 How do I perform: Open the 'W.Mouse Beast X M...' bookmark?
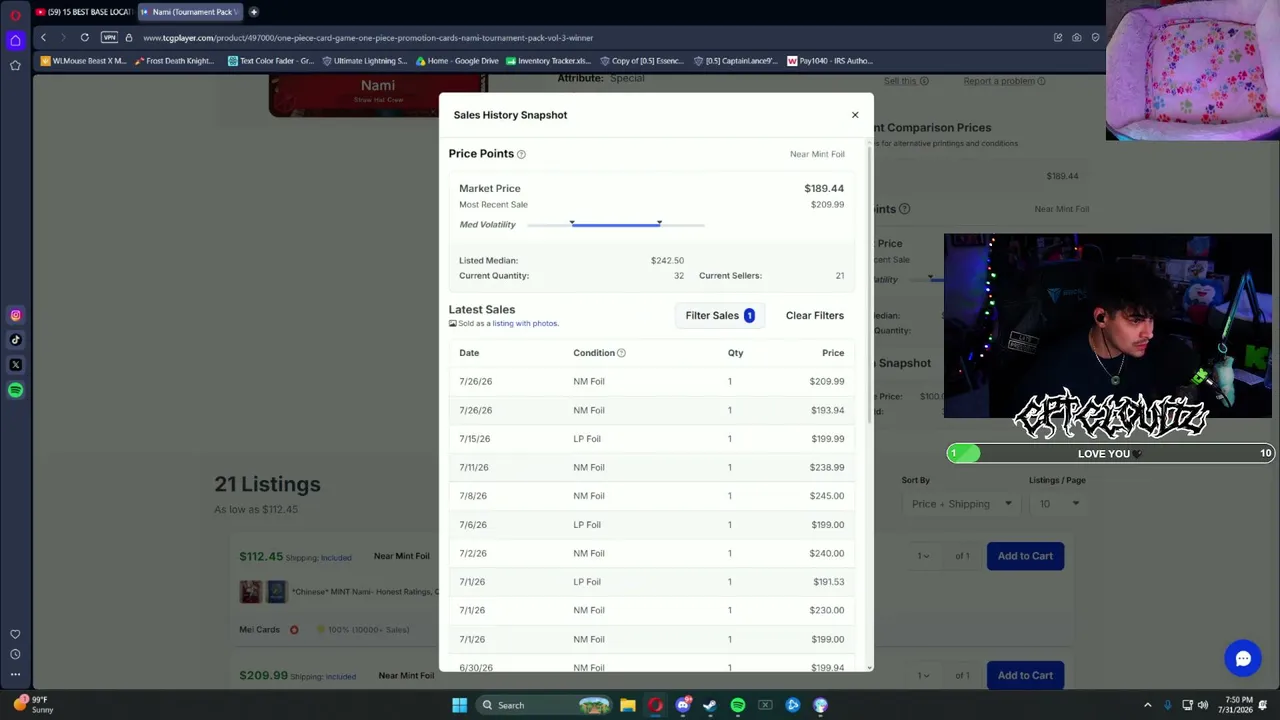pyautogui.click(x=83, y=61)
